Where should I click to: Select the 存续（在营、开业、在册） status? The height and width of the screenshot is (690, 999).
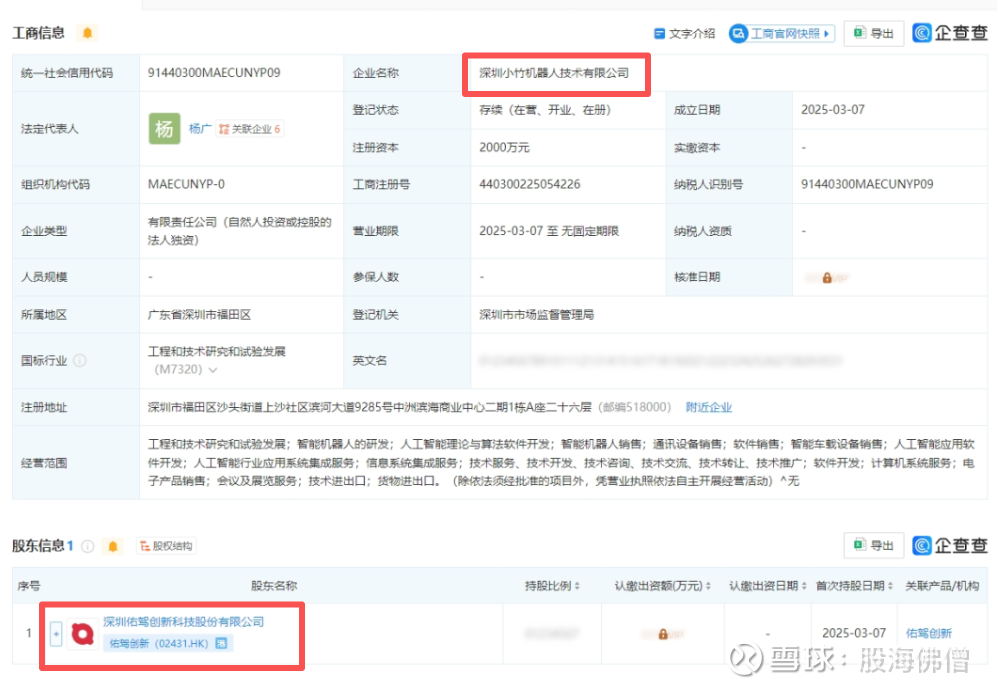point(545,110)
